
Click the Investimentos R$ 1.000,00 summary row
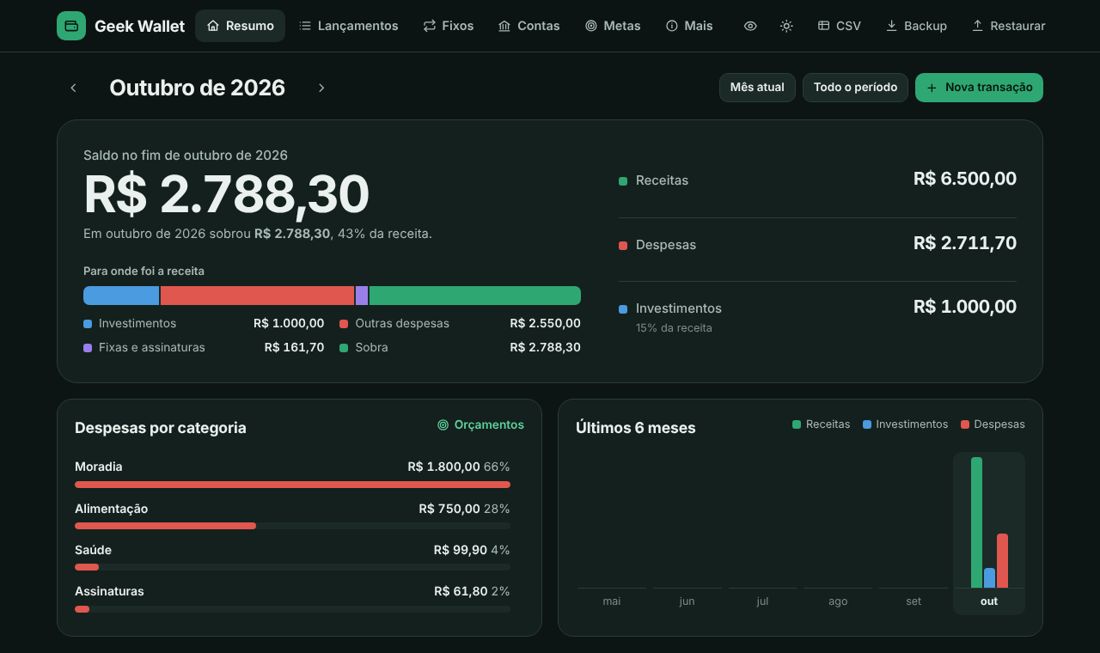point(817,316)
